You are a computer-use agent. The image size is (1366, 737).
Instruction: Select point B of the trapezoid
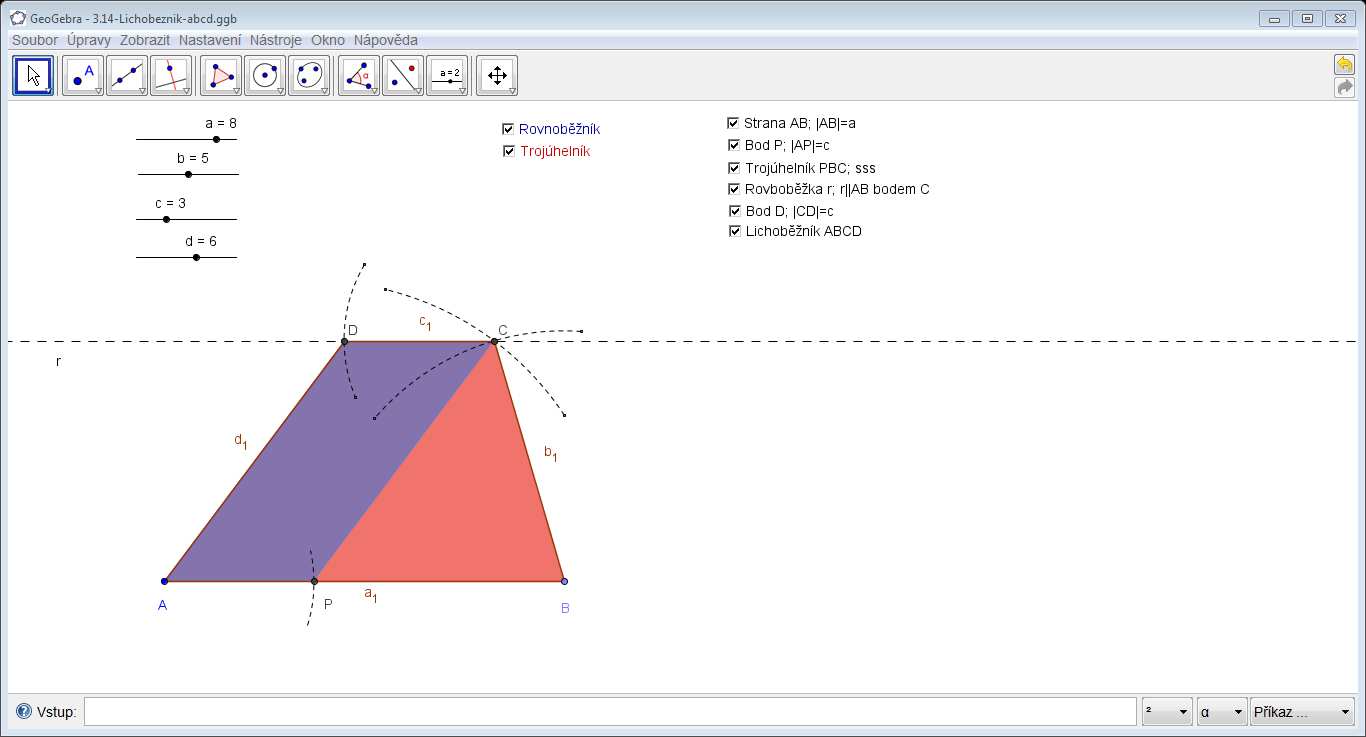[x=564, y=581]
